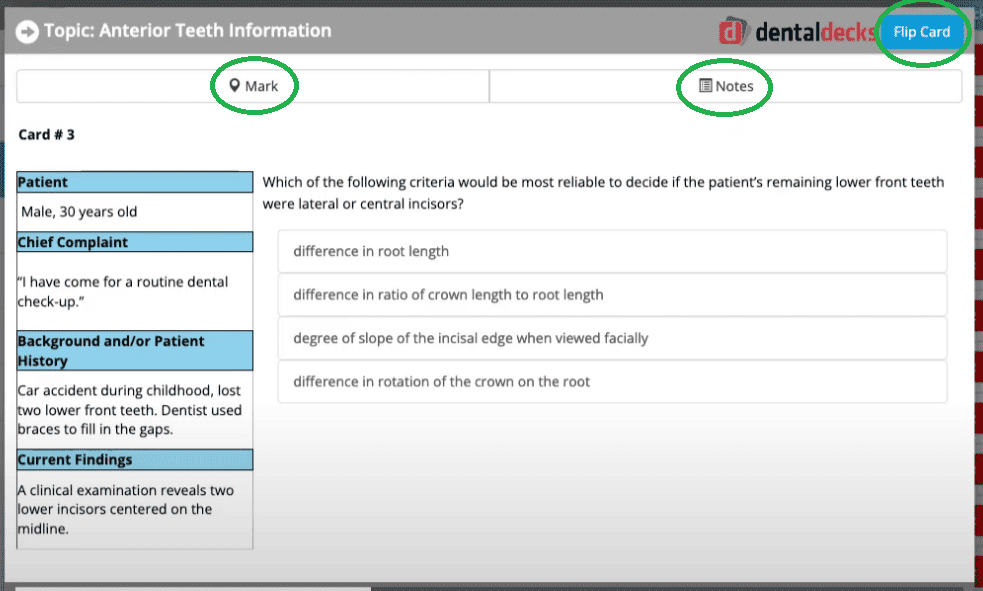This screenshot has width=983, height=591.
Task: Select the slope of incisal edge answer option
Action: click(x=612, y=338)
